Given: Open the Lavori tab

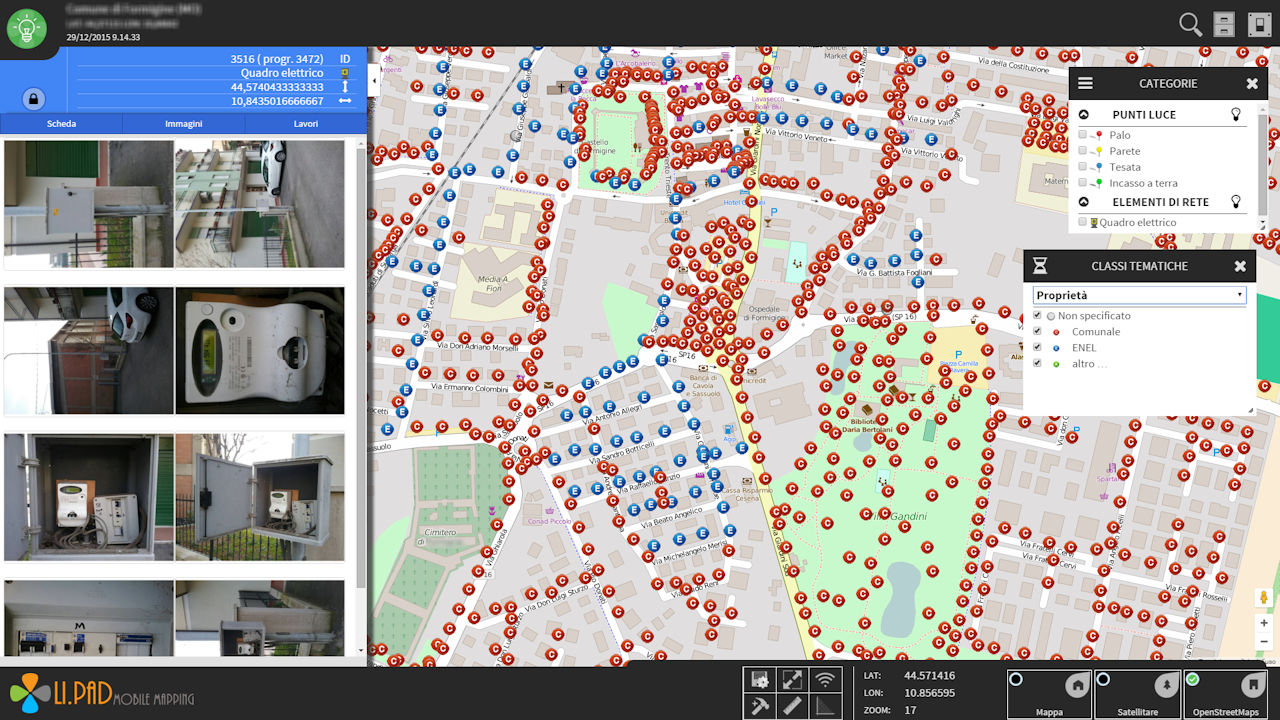Looking at the screenshot, I should (x=306, y=124).
